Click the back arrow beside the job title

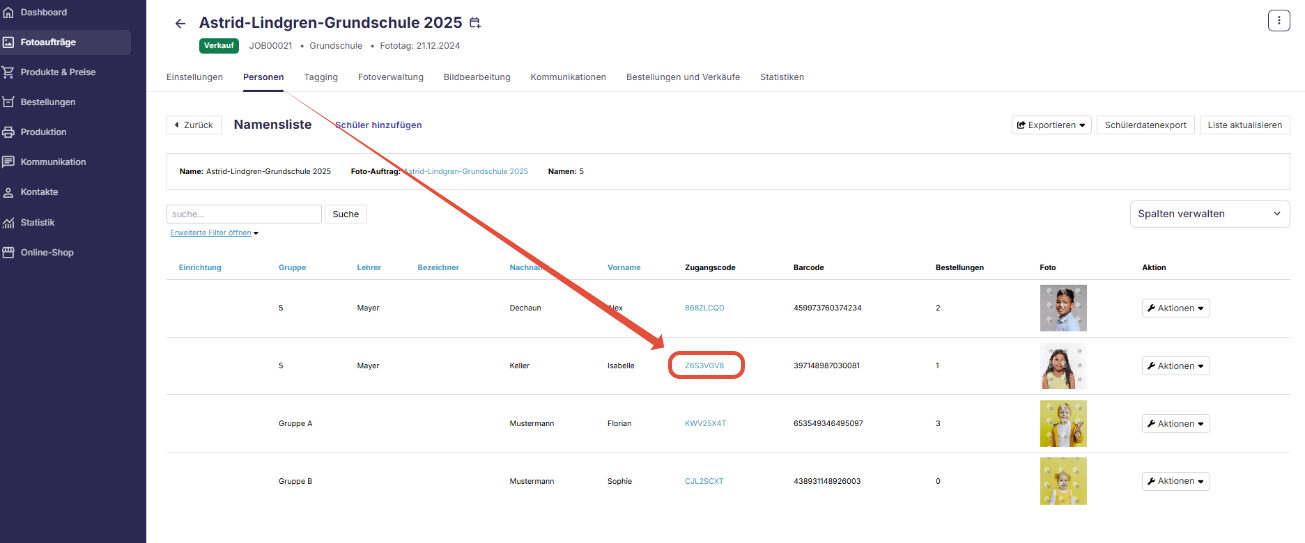(x=180, y=23)
